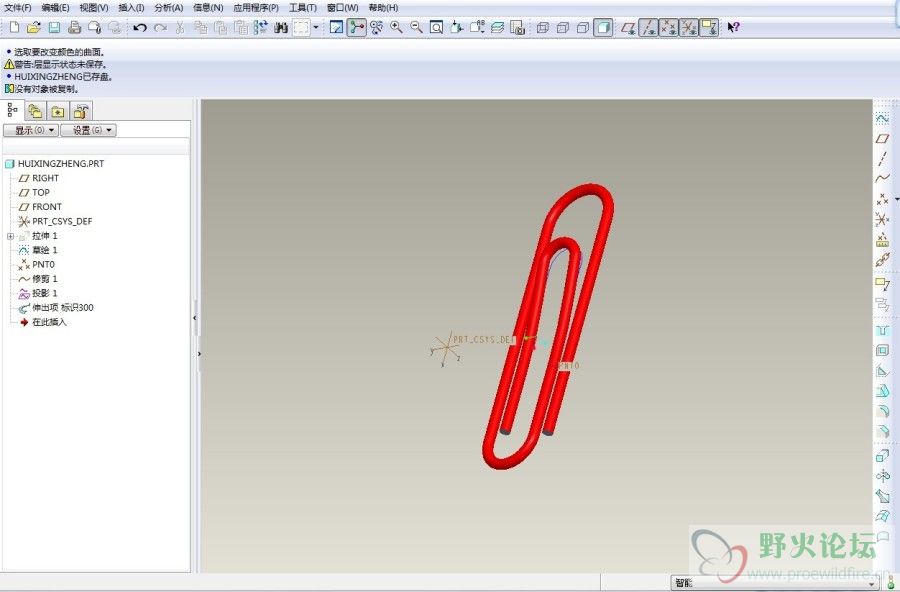Create a new file
The width and height of the screenshot is (900, 592).
coord(14,27)
